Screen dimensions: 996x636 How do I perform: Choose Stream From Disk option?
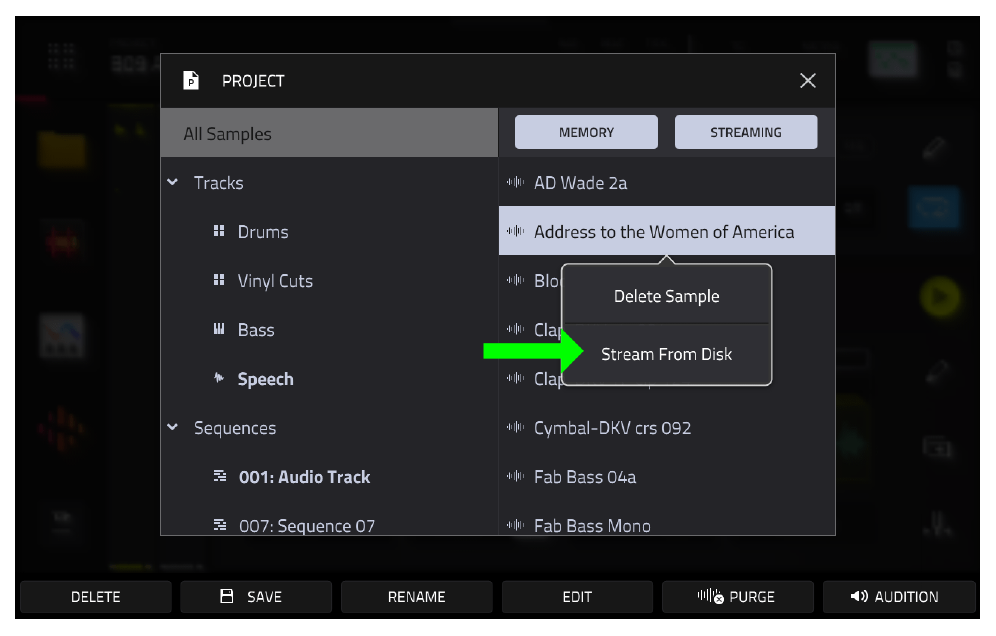coord(666,354)
